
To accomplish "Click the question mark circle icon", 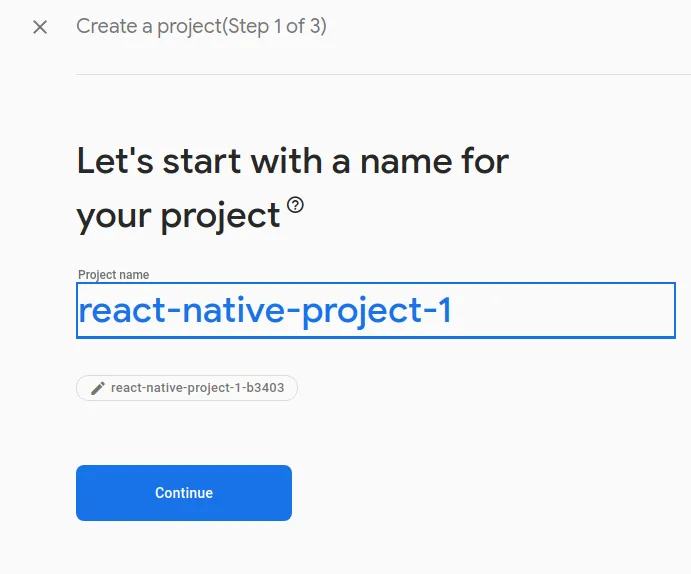I will 295,205.
